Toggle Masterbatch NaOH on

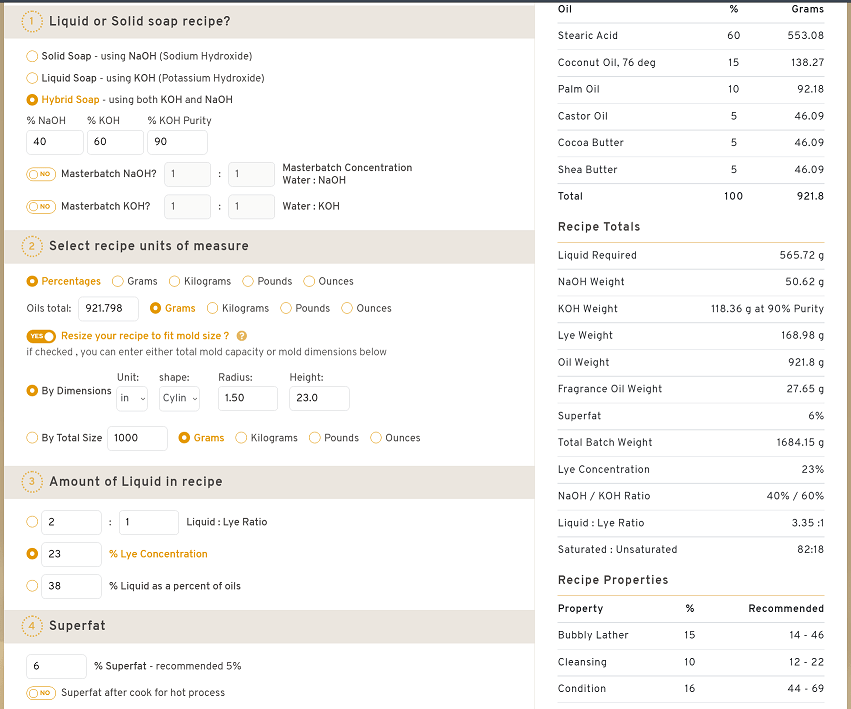tap(40, 174)
